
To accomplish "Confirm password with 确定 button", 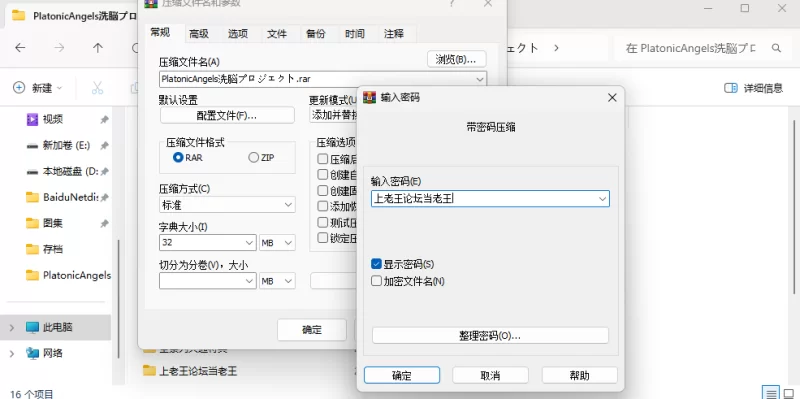I will [x=402, y=376].
